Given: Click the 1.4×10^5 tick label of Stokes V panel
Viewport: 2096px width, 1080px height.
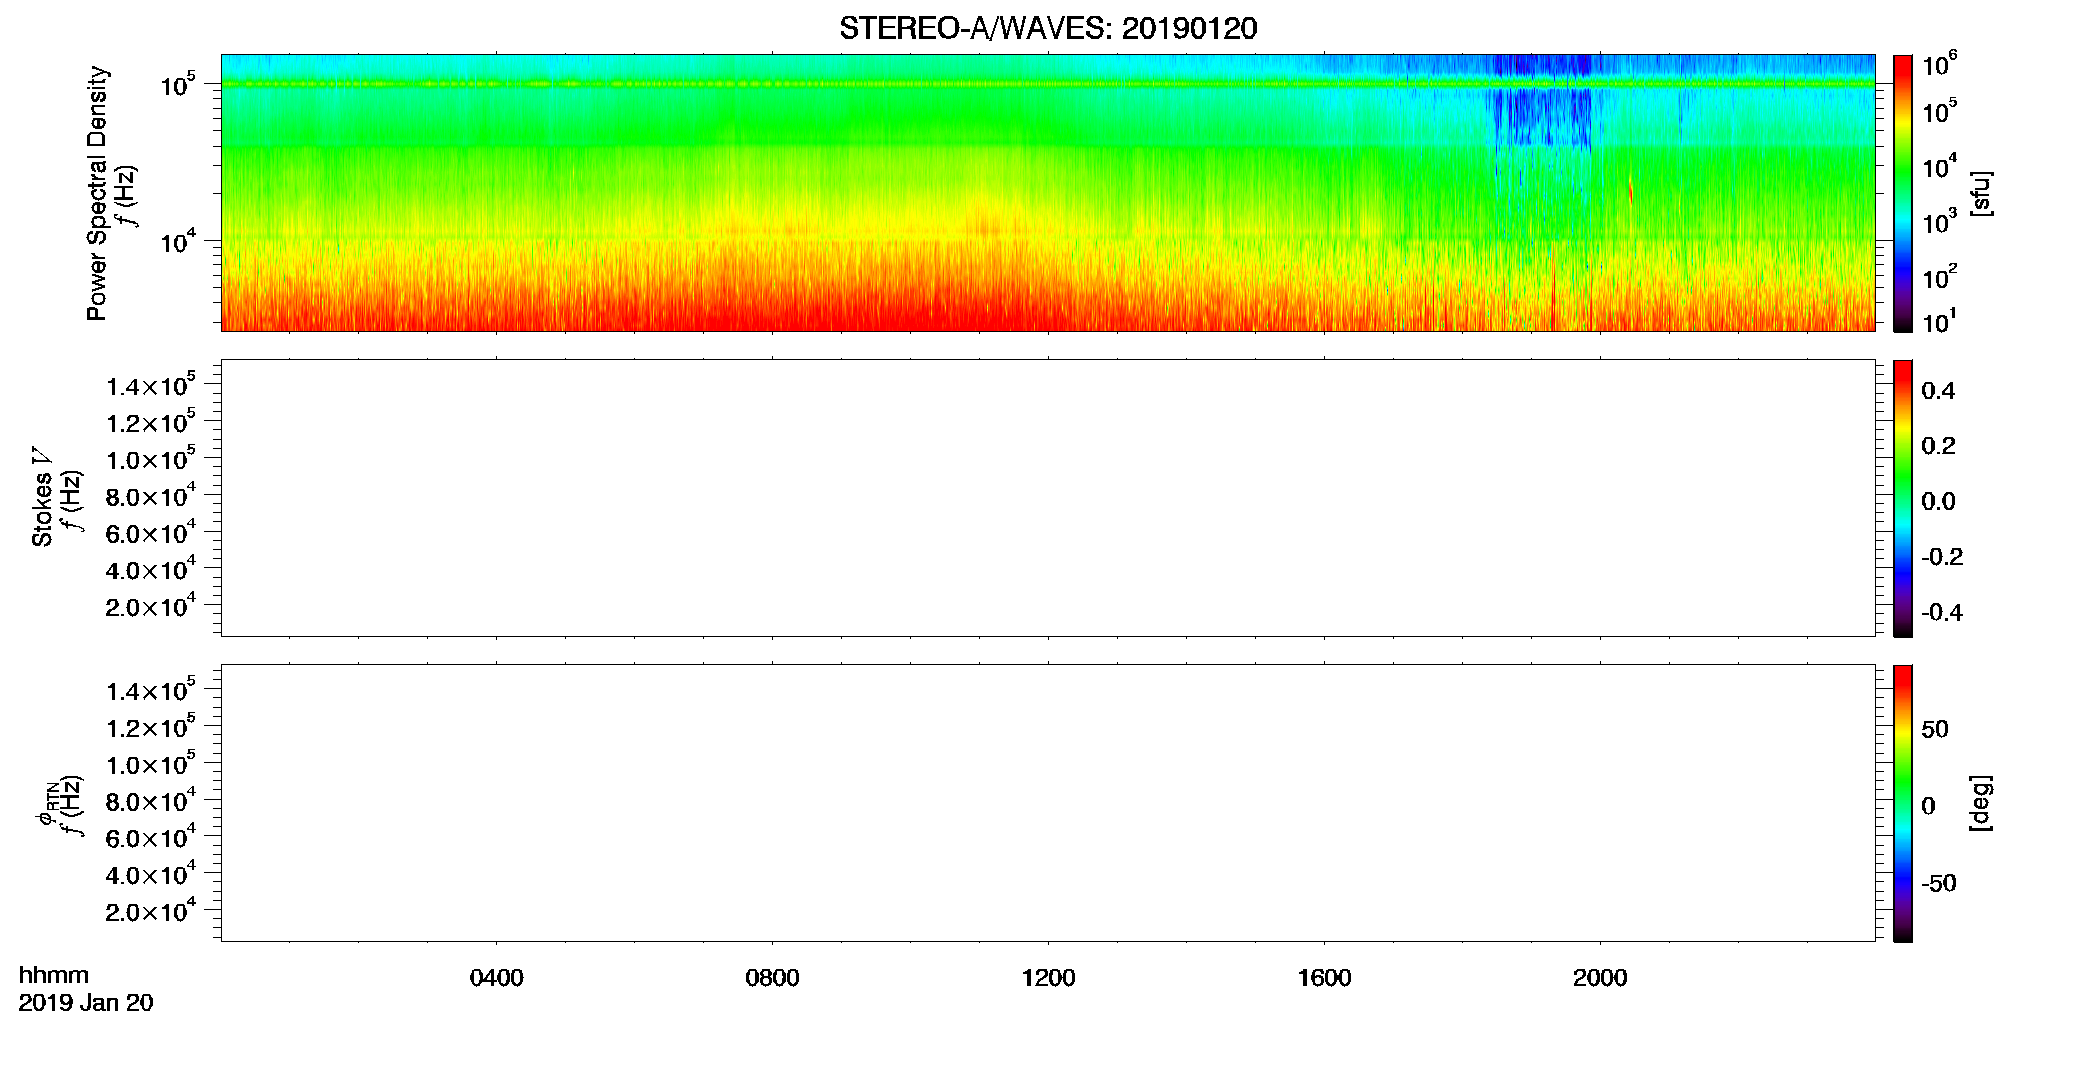Looking at the screenshot, I should click(151, 385).
